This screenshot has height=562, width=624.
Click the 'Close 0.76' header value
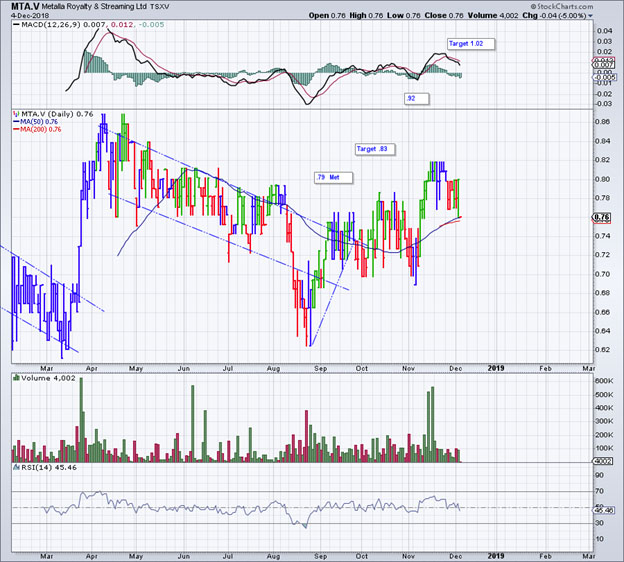click(x=444, y=16)
